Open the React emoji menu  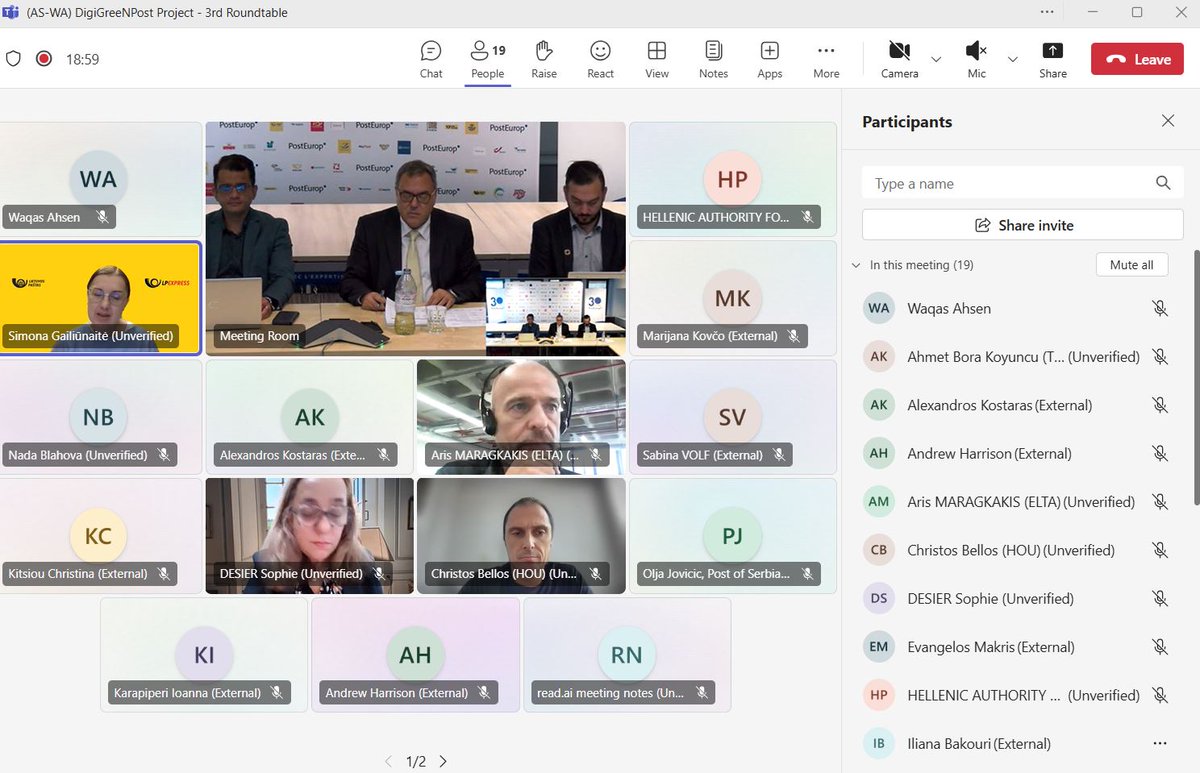click(x=600, y=59)
